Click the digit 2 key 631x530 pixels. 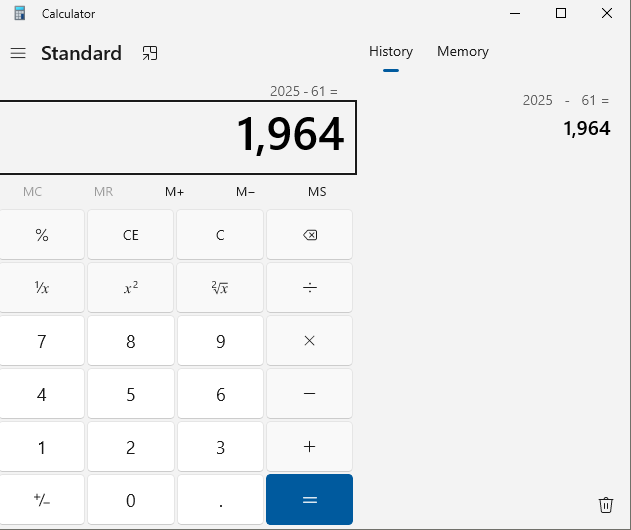131,447
